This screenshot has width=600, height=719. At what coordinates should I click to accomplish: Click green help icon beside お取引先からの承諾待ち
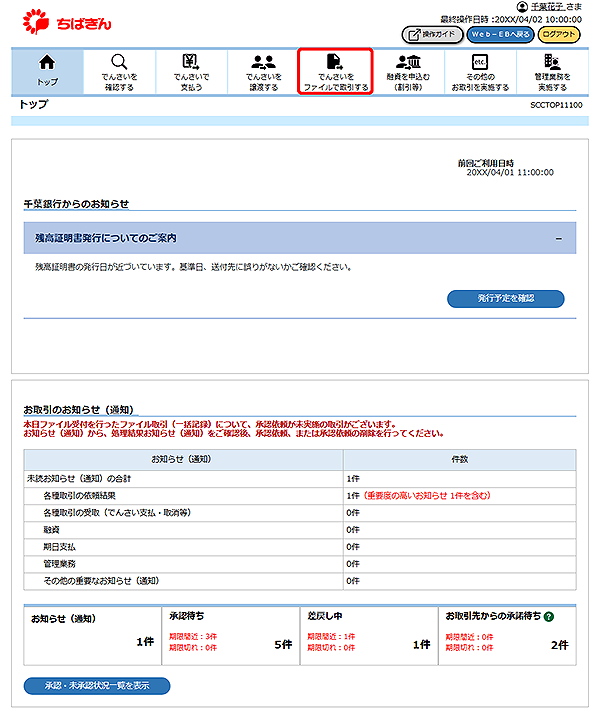pyautogui.click(x=549, y=617)
